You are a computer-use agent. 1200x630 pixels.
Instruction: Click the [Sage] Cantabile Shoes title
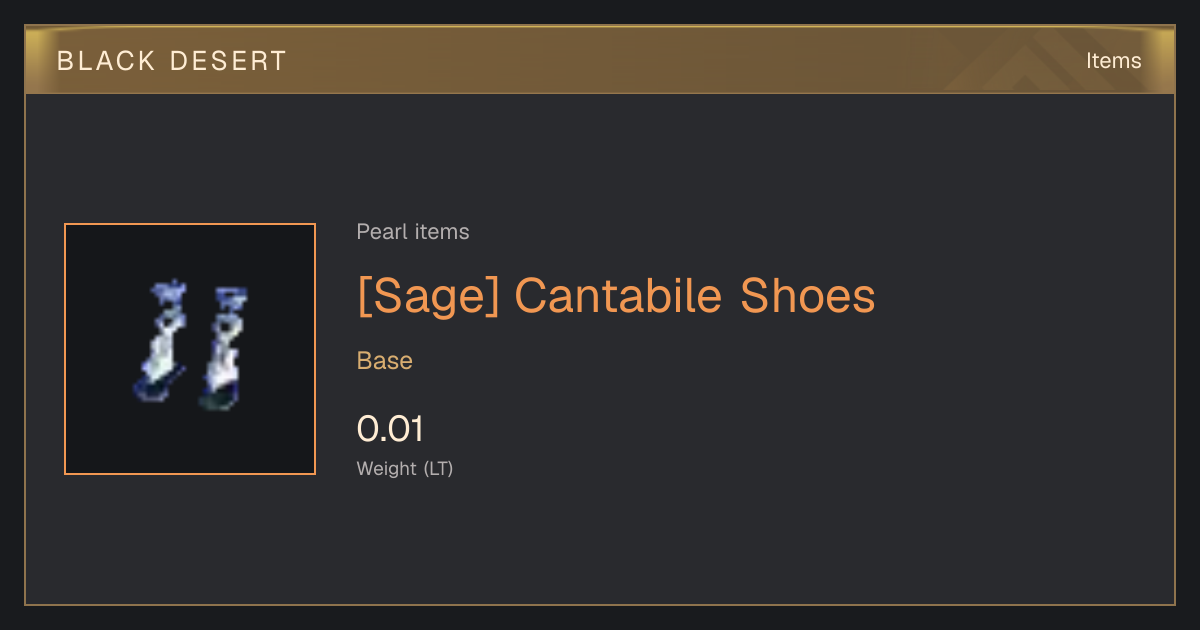616,296
